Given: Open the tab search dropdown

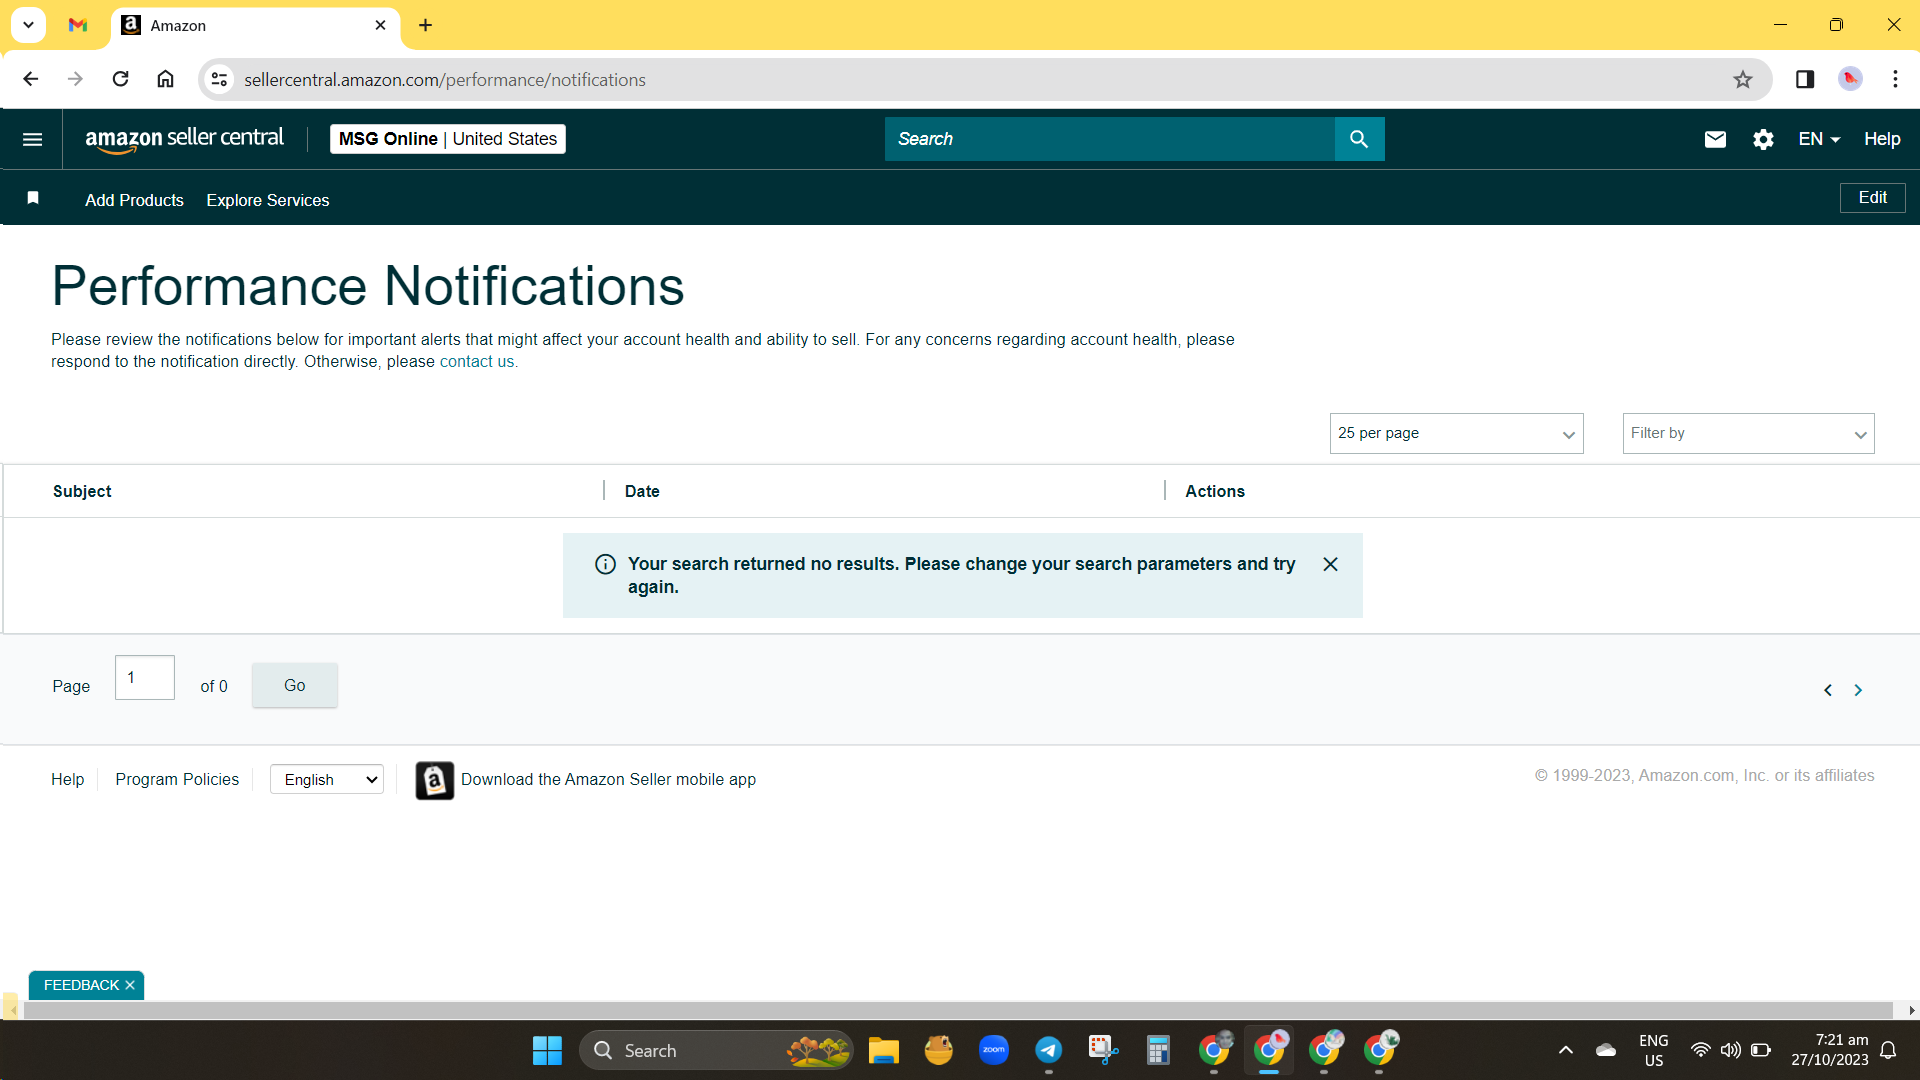Looking at the screenshot, I should [28, 25].
